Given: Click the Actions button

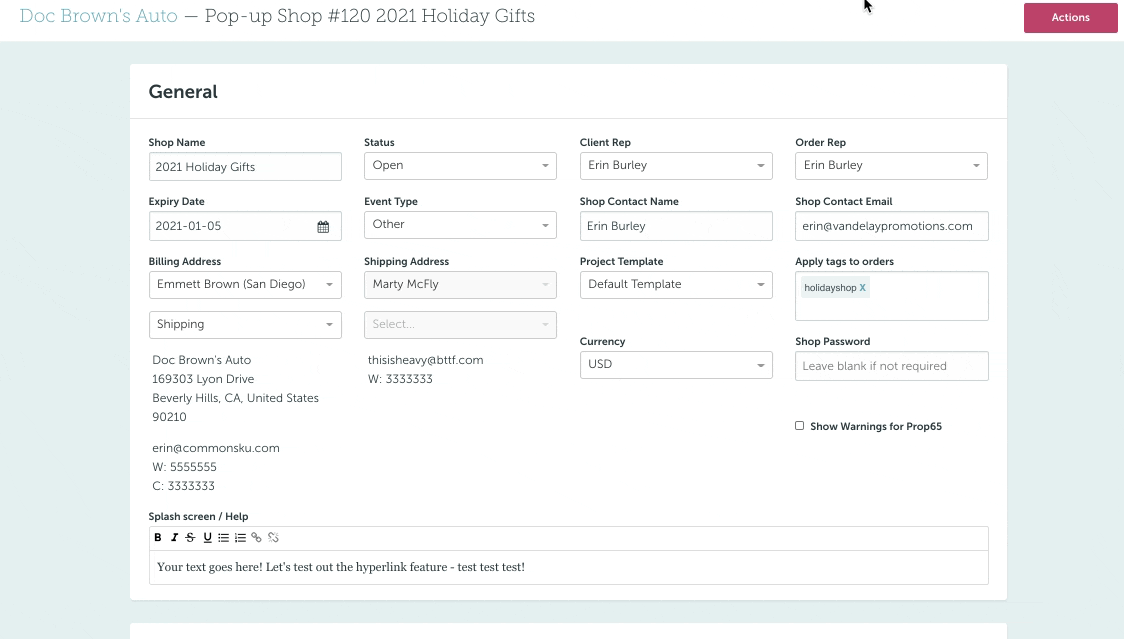Looking at the screenshot, I should (1070, 18).
